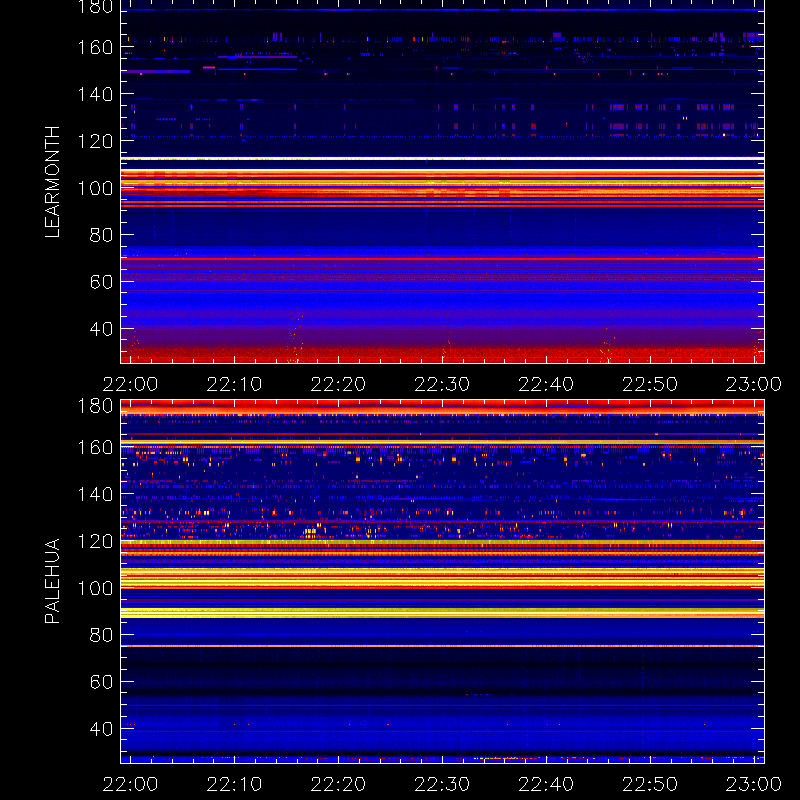This screenshot has width=800, height=800.
Task: Choose the 60 frequency label on Palehua axis
Action: tap(101, 682)
